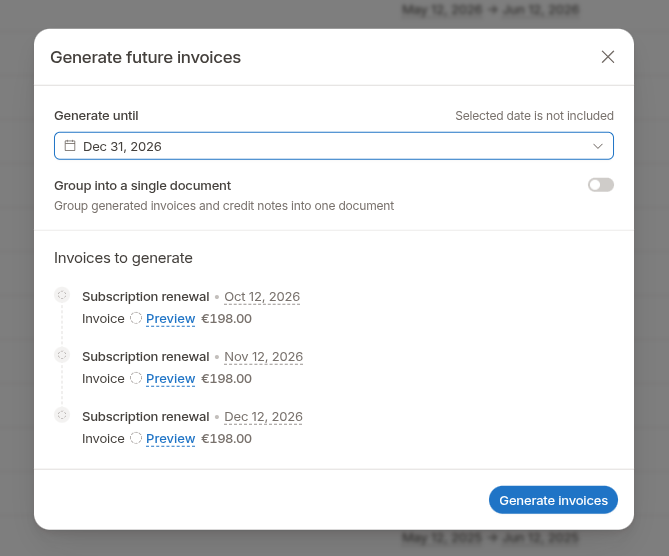Screen dimensions: 669x556
Task: Click the Generate invoices button
Action: 553,500
